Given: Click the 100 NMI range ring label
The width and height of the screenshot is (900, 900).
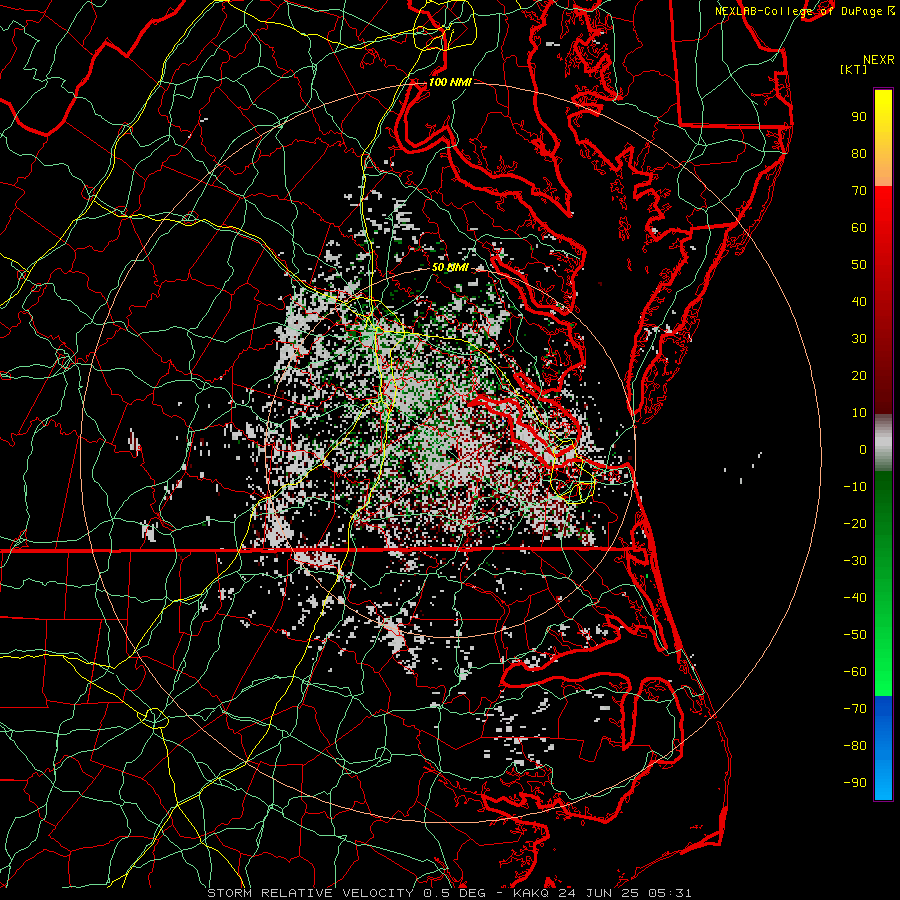Looking at the screenshot, I should [450, 82].
